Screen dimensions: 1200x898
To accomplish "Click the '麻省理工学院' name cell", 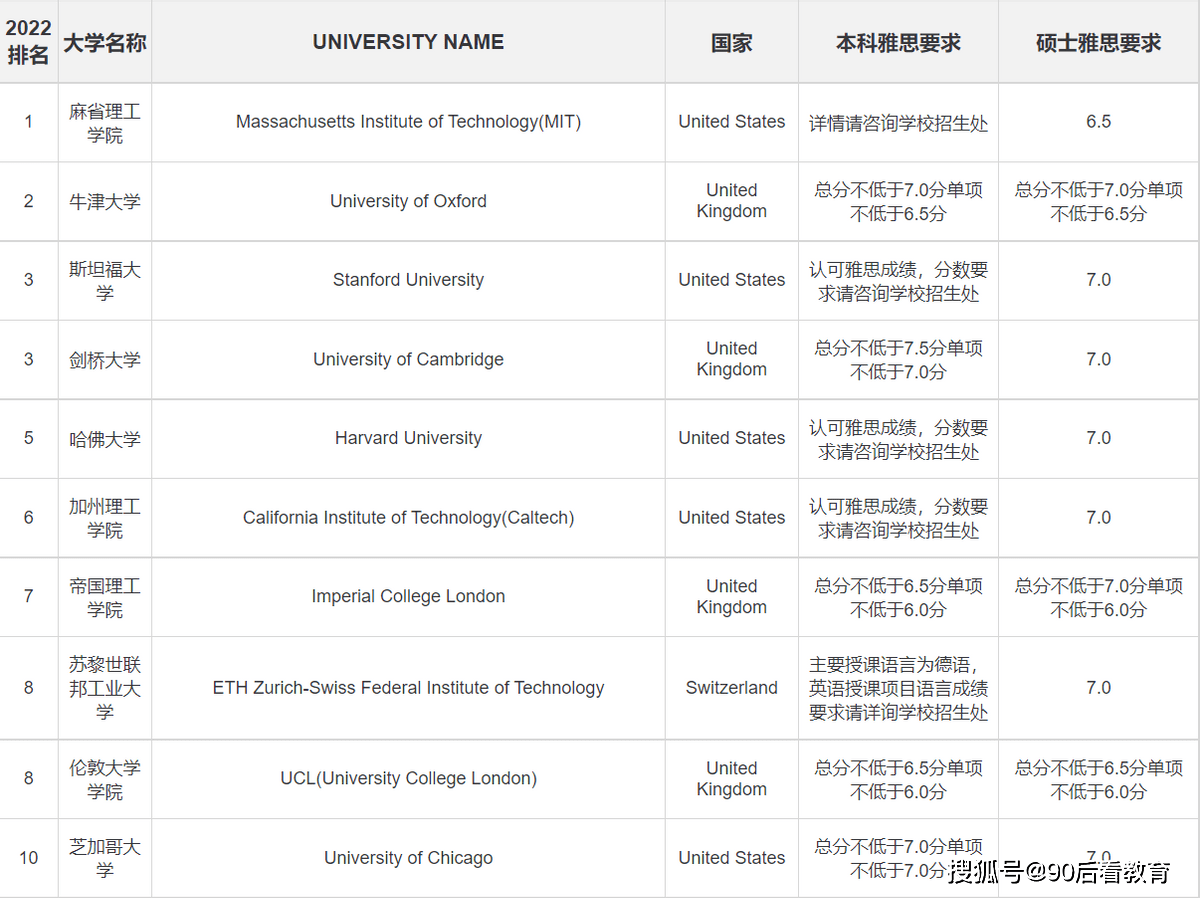I will 105,123.
